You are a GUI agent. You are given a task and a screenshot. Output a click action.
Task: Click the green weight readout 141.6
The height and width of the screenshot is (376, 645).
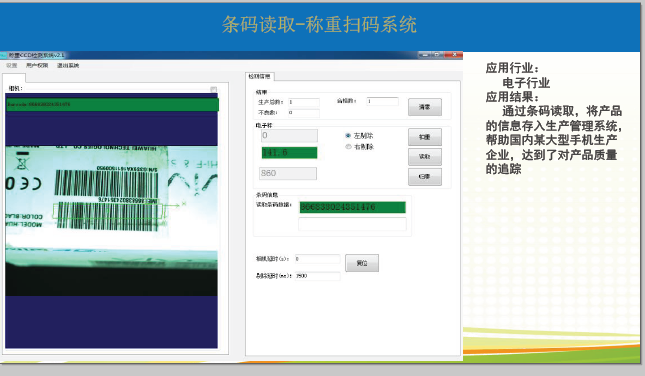pos(290,153)
